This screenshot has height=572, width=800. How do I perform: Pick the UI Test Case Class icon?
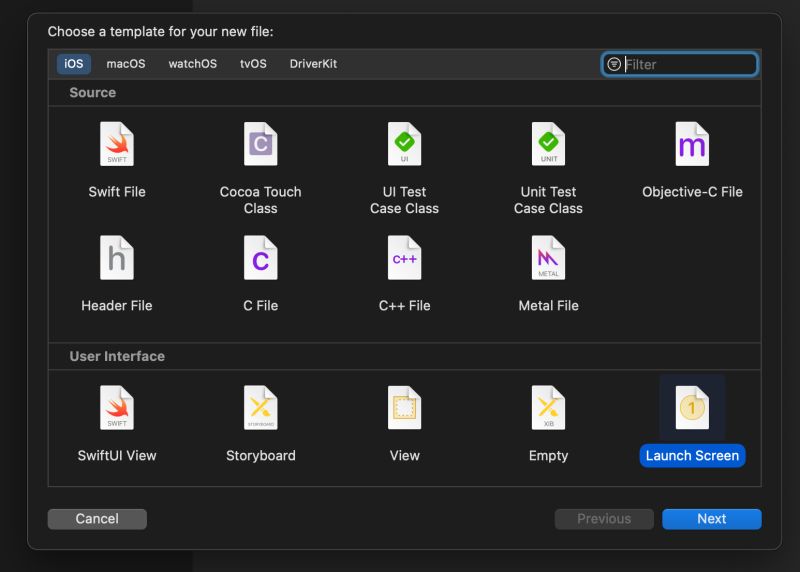pos(405,144)
